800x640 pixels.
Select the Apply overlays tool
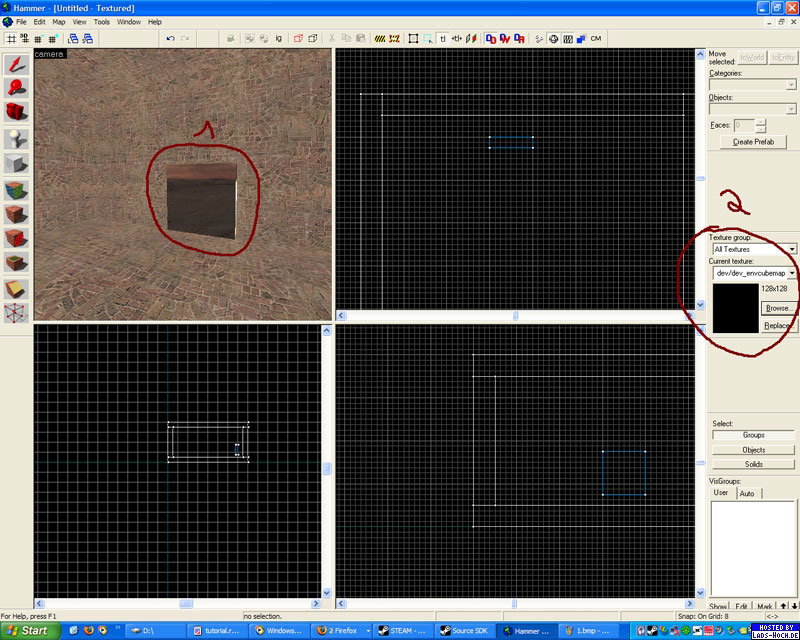coord(16,263)
